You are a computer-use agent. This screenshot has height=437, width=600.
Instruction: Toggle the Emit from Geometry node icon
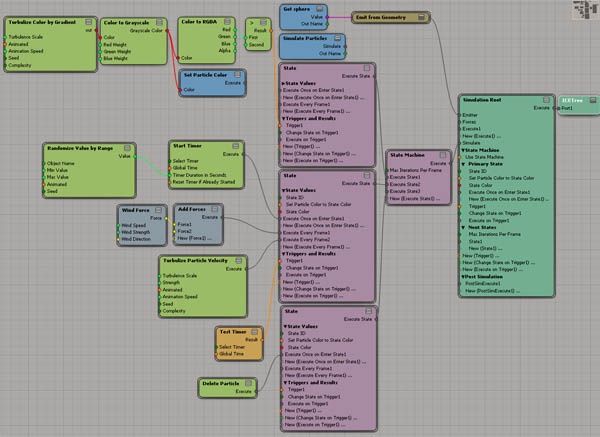pos(421,17)
